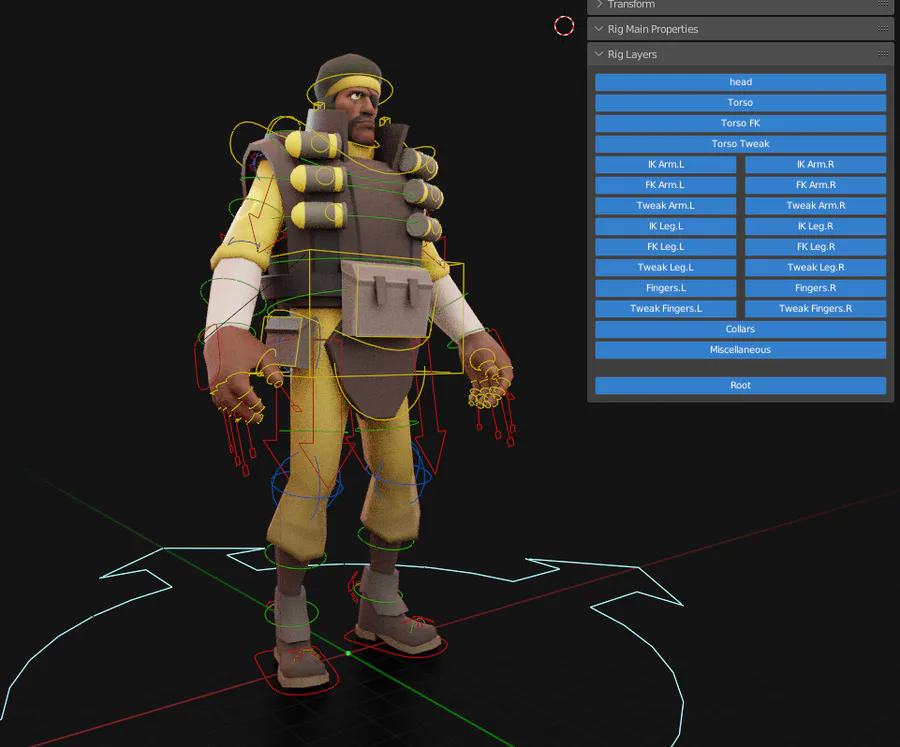Toggle the Tweak Fingers.R layer
Screen dimensions: 900x747
pyautogui.click(x=816, y=309)
